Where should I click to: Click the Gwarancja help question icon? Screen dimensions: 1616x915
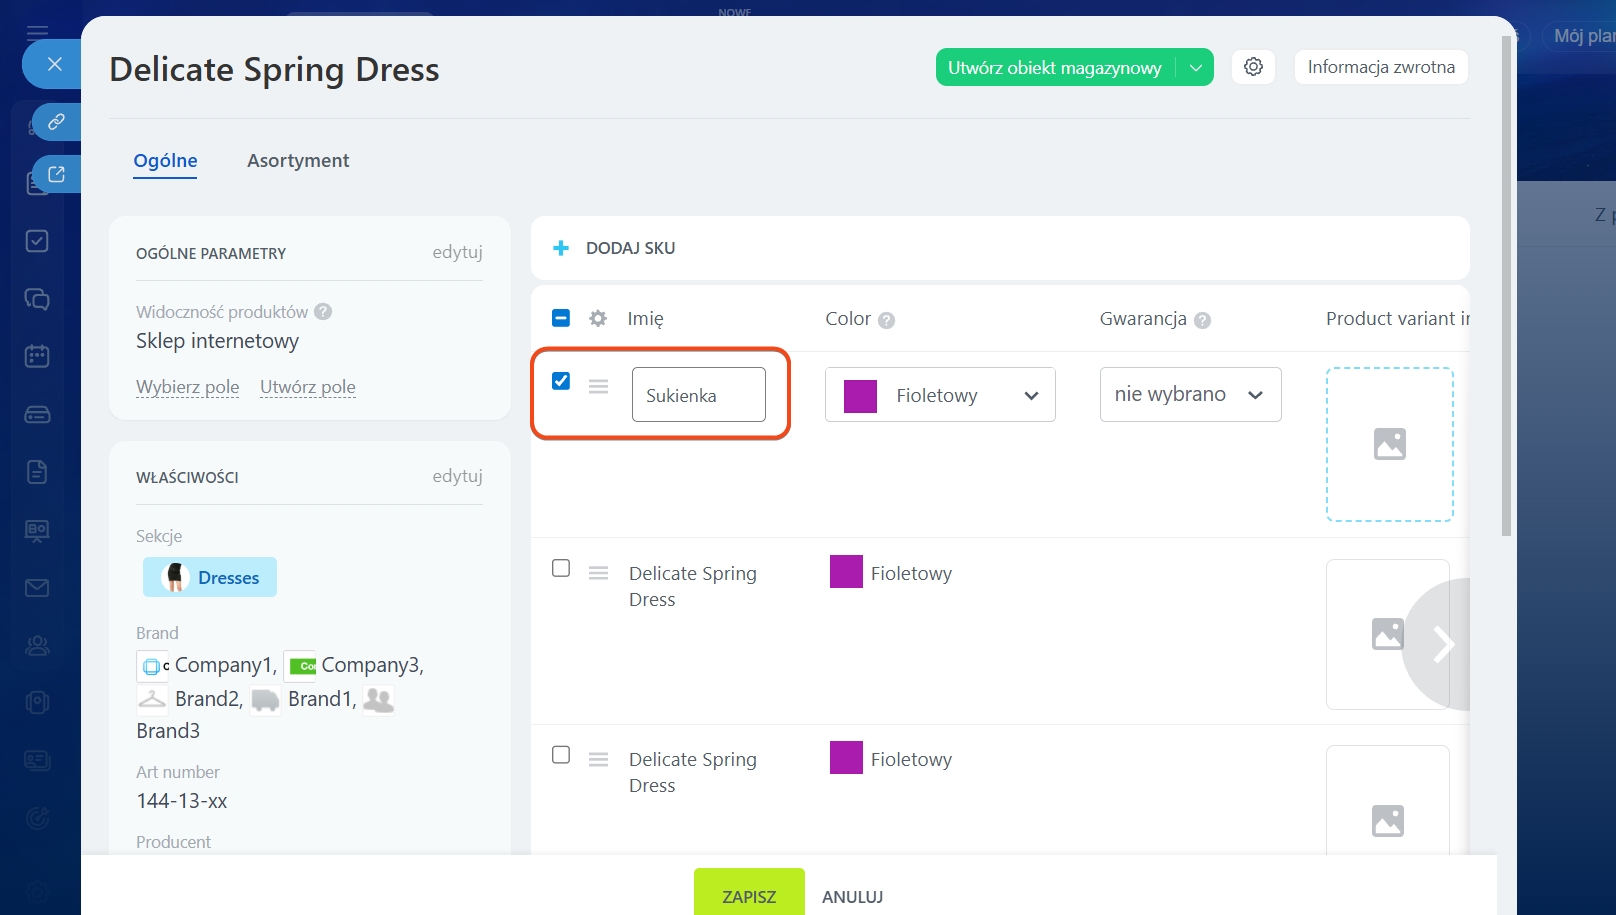point(1202,320)
